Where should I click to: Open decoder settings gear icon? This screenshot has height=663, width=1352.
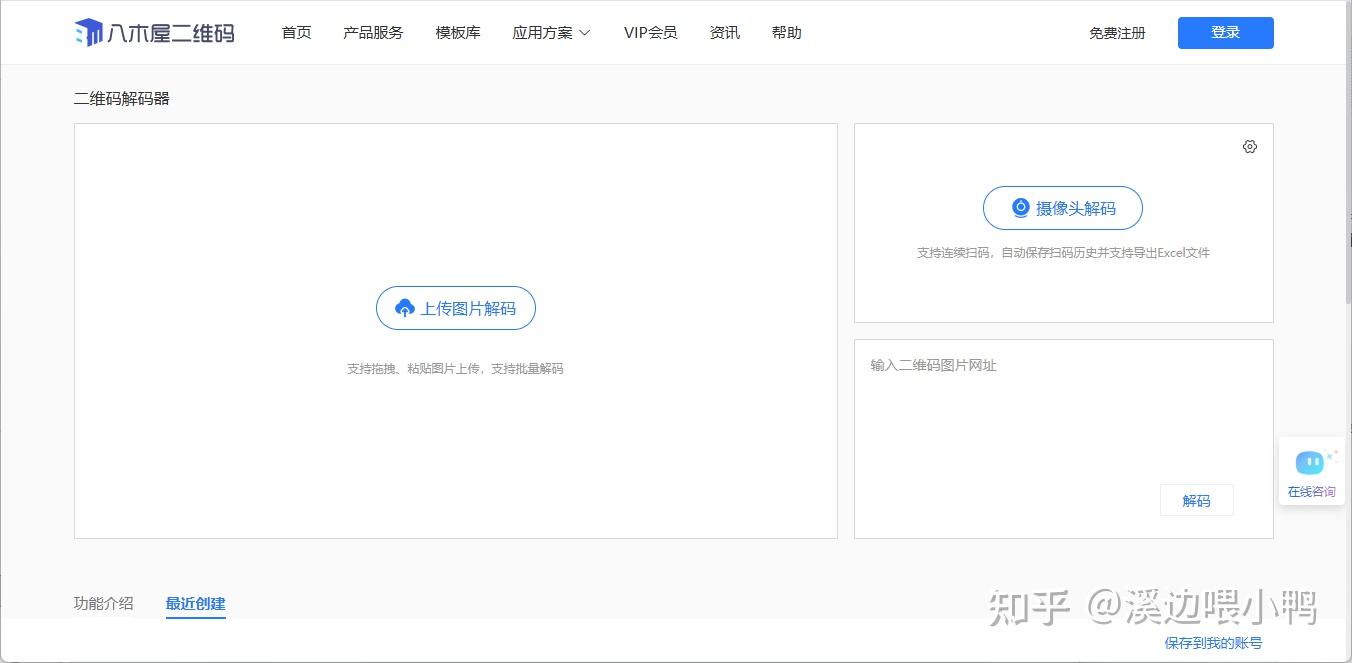coord(1250,147)
